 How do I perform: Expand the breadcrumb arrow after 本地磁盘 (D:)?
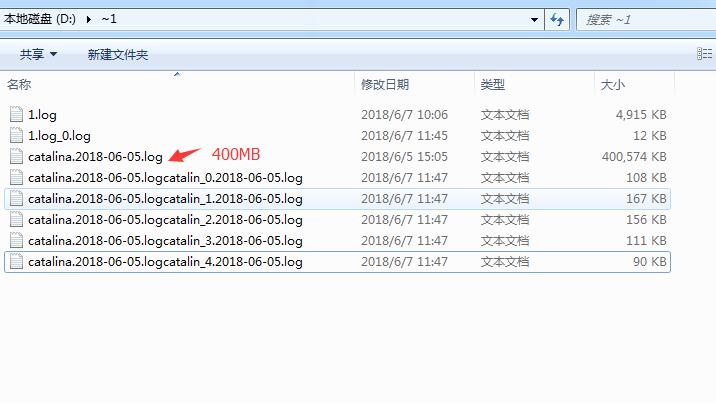pos(89,19)
